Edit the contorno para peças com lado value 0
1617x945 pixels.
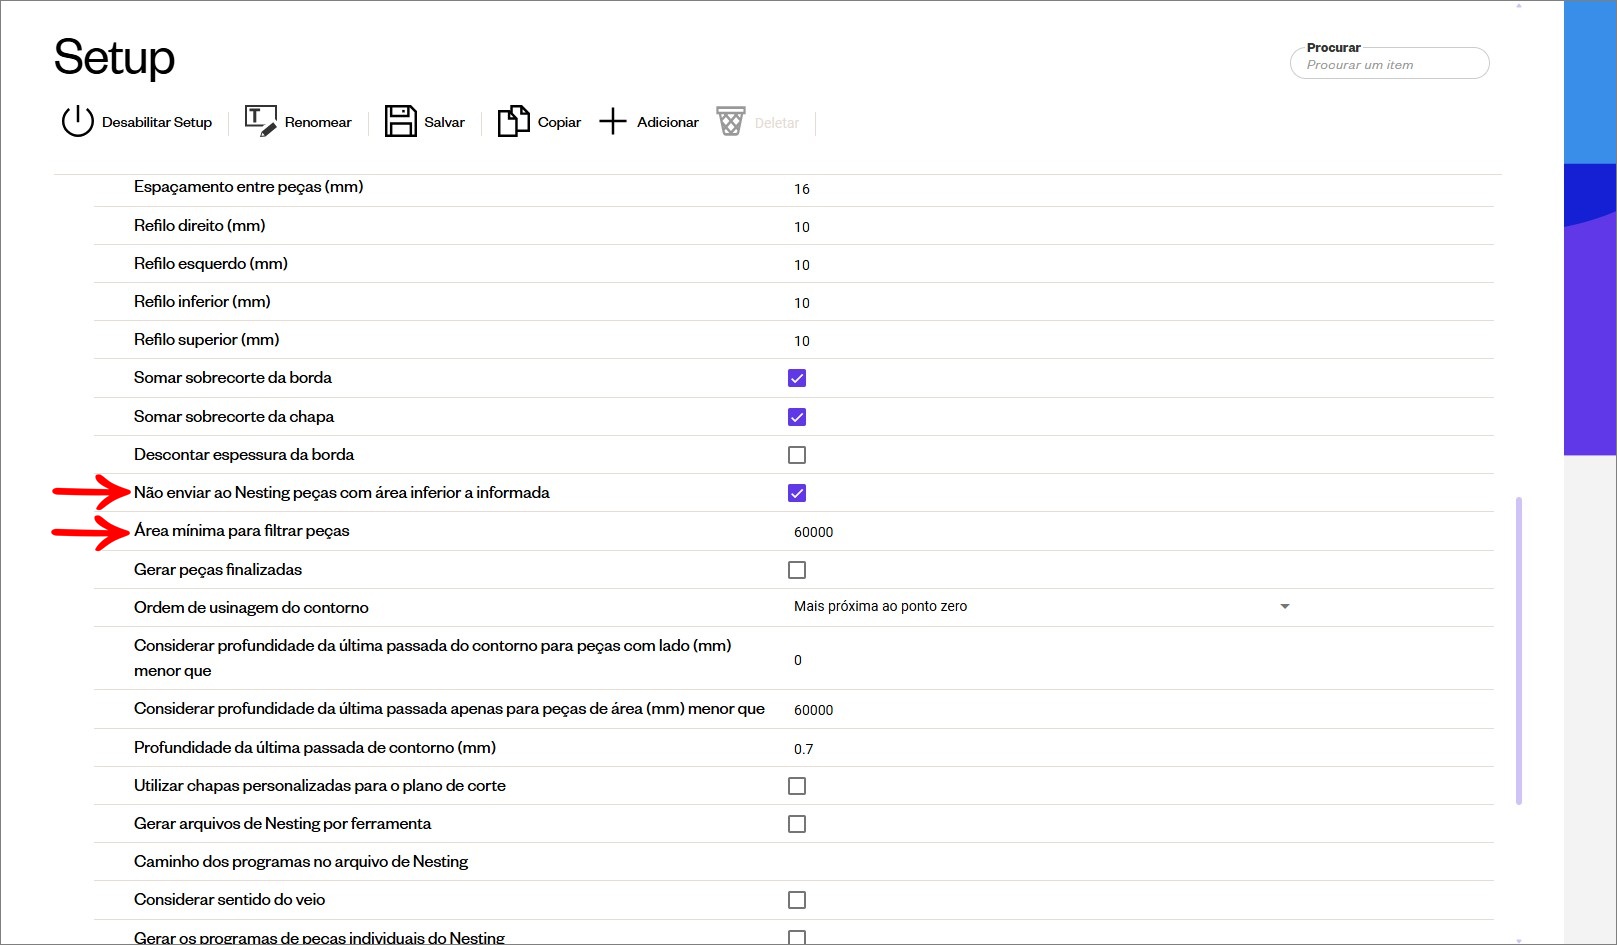(798, 660)
